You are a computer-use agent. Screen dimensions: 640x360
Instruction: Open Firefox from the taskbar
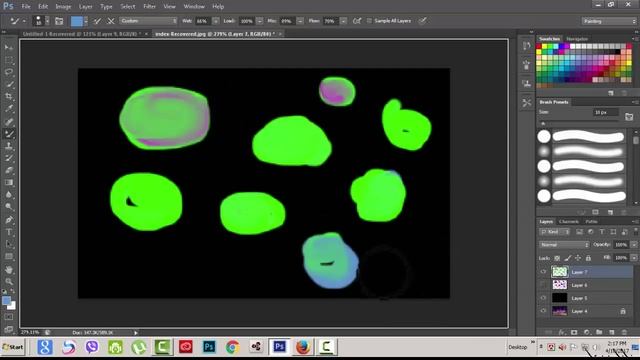coord(303,347)
